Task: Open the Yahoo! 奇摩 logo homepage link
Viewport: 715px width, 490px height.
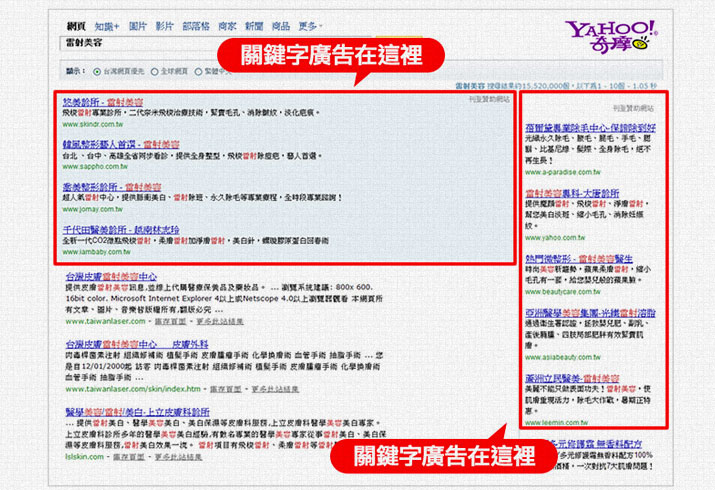Action: 611,36
